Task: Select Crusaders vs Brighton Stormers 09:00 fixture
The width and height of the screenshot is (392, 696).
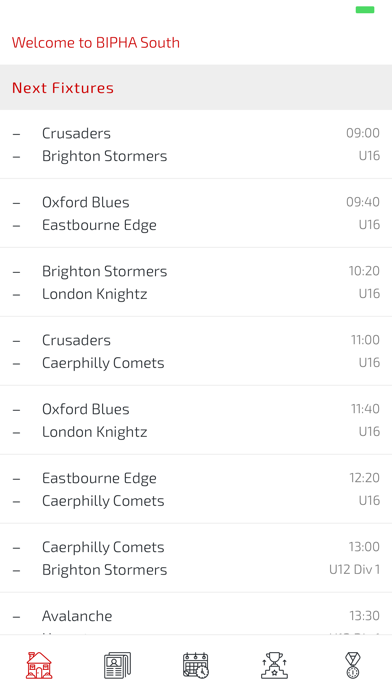Action: click(196, 144)
